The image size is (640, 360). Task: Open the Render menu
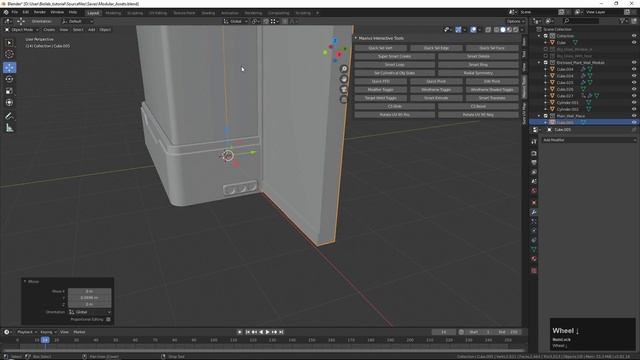point(40,13)
